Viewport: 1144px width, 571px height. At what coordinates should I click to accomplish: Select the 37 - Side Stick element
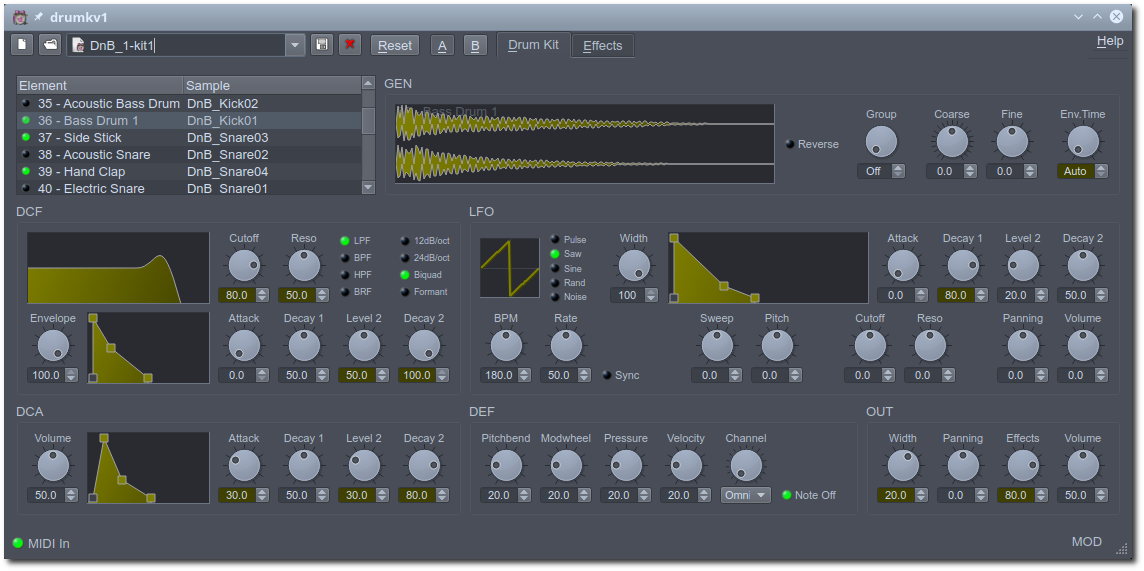point(189,137)
